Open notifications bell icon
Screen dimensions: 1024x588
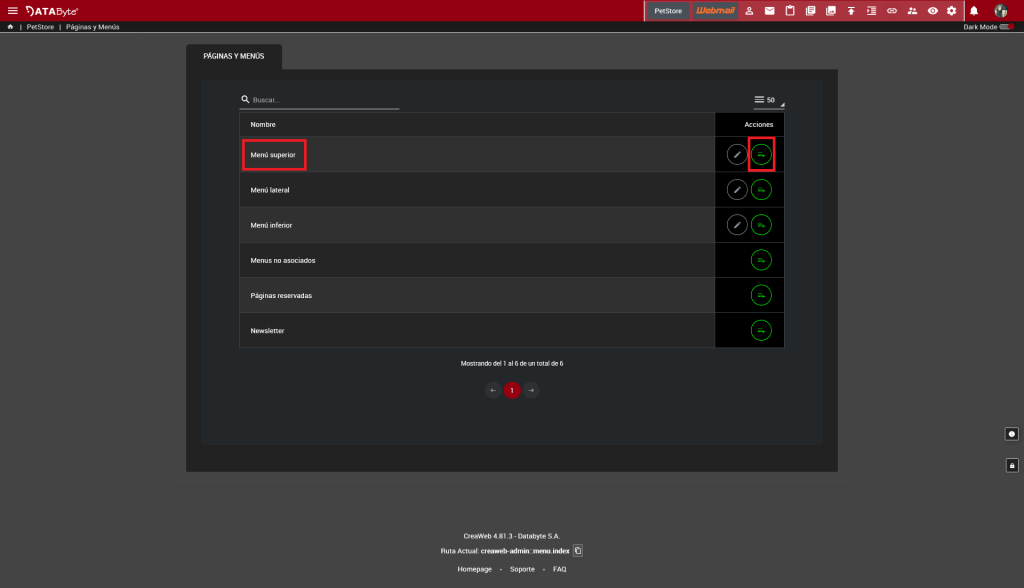click(974, 11)
